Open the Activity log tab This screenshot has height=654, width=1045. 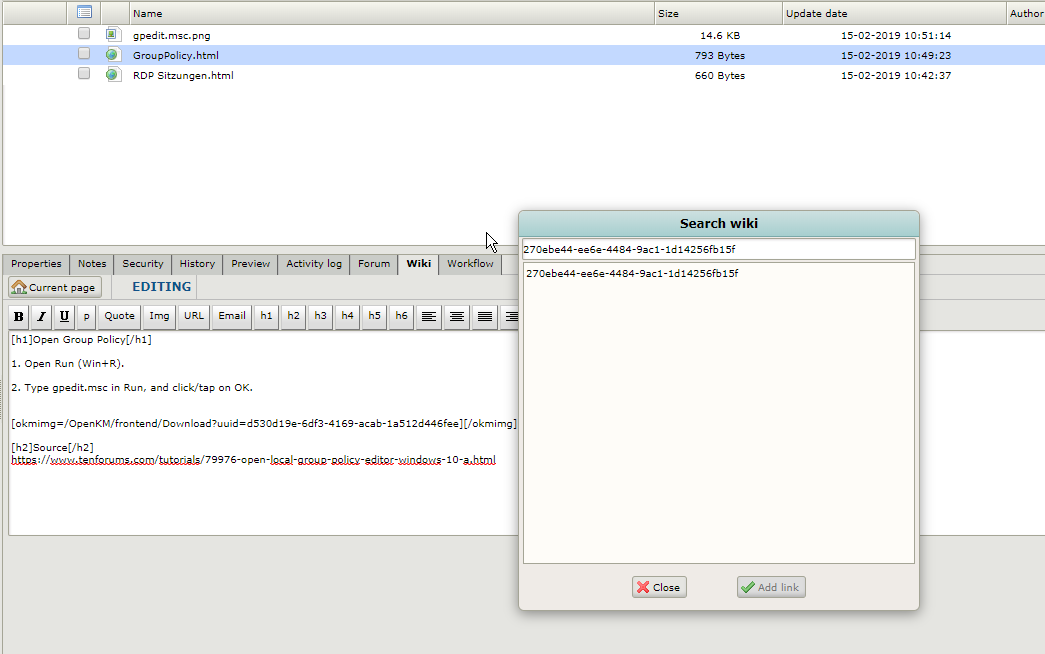(314, 264)
